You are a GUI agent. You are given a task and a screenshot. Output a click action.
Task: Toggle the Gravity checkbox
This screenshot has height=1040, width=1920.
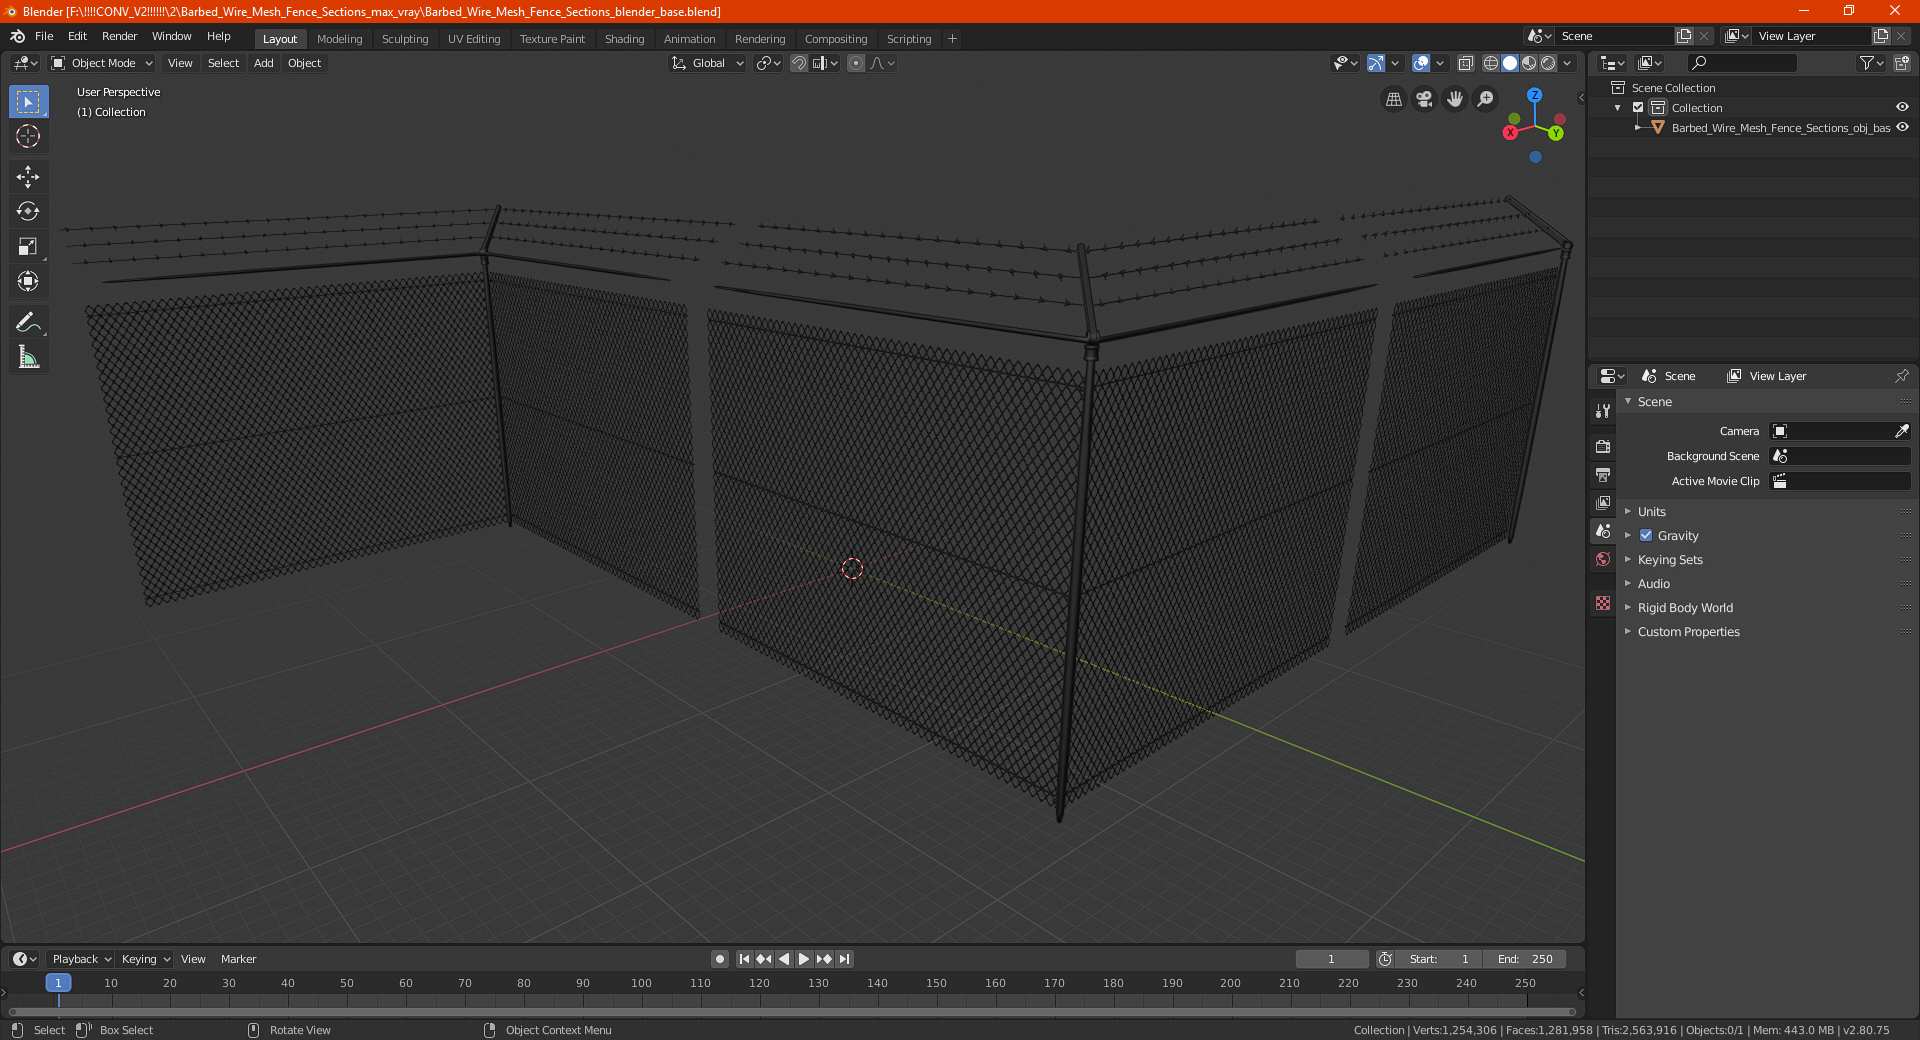tap(1646, 535)
